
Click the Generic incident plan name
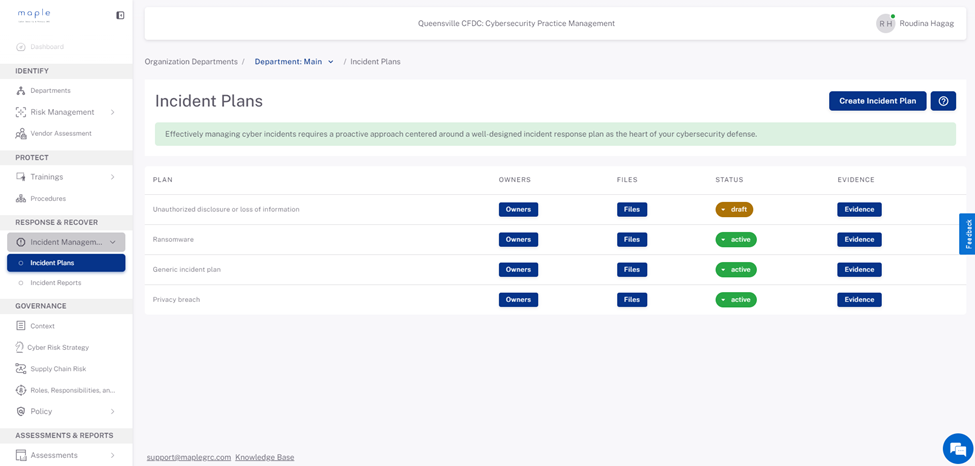click(x=187, y=270)
